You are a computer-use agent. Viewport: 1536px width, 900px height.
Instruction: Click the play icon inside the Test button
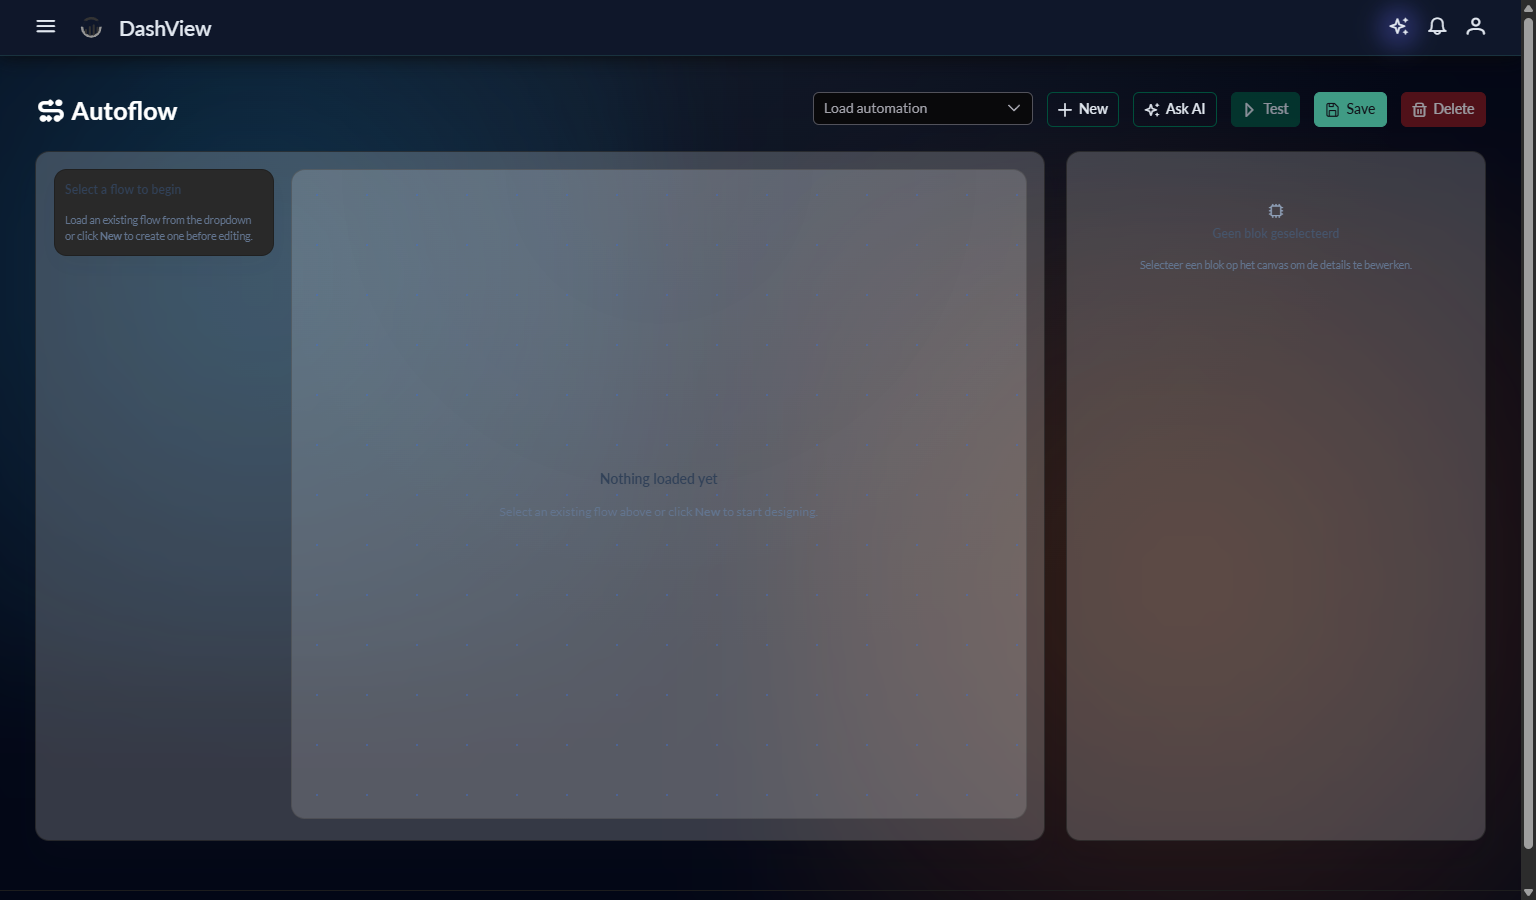pyautogui.click(x=1247, y=109)
